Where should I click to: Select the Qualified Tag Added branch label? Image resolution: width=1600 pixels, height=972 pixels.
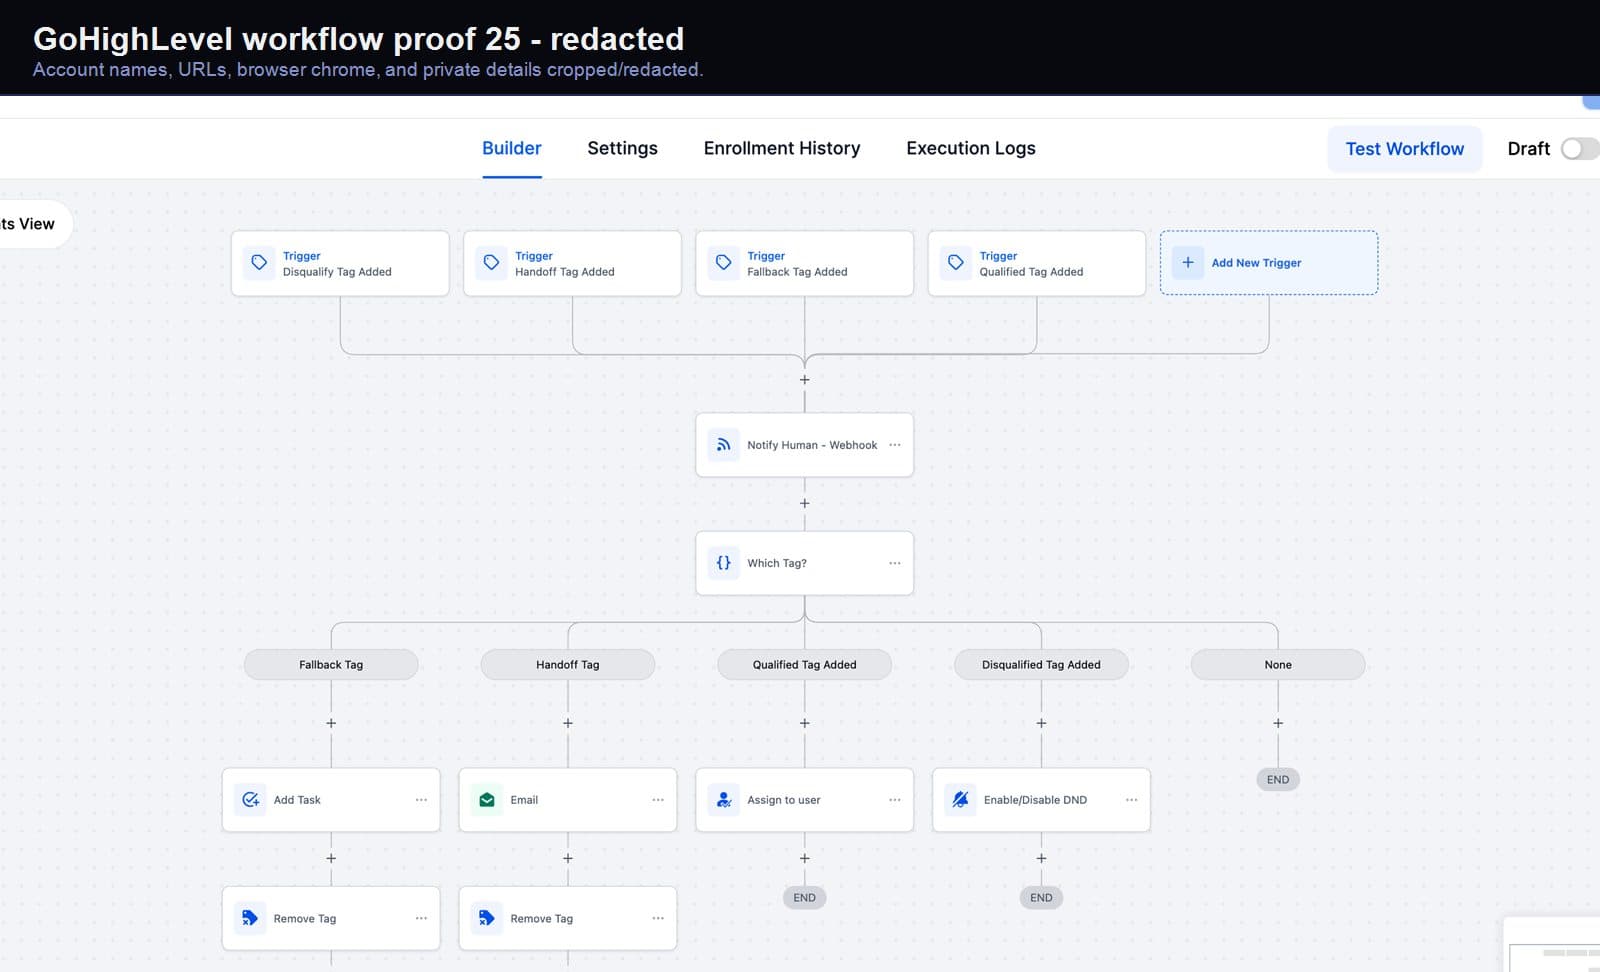805,665
